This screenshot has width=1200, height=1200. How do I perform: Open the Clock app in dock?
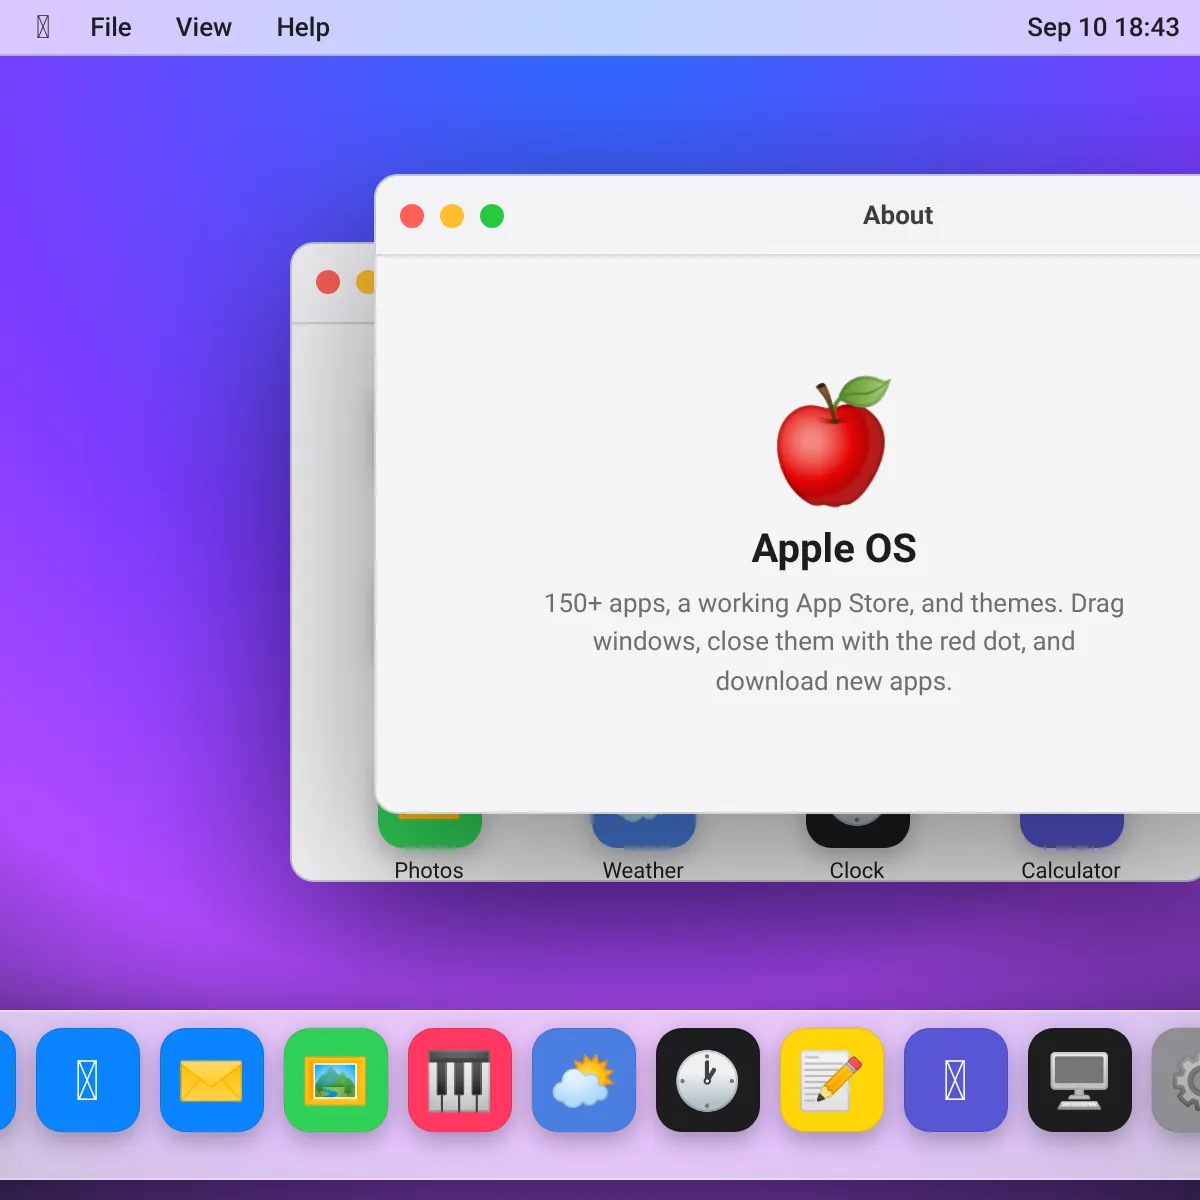708,1080
